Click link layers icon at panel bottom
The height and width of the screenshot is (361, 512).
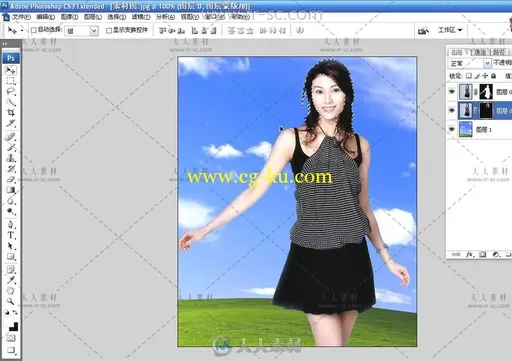tap(456, 254)
